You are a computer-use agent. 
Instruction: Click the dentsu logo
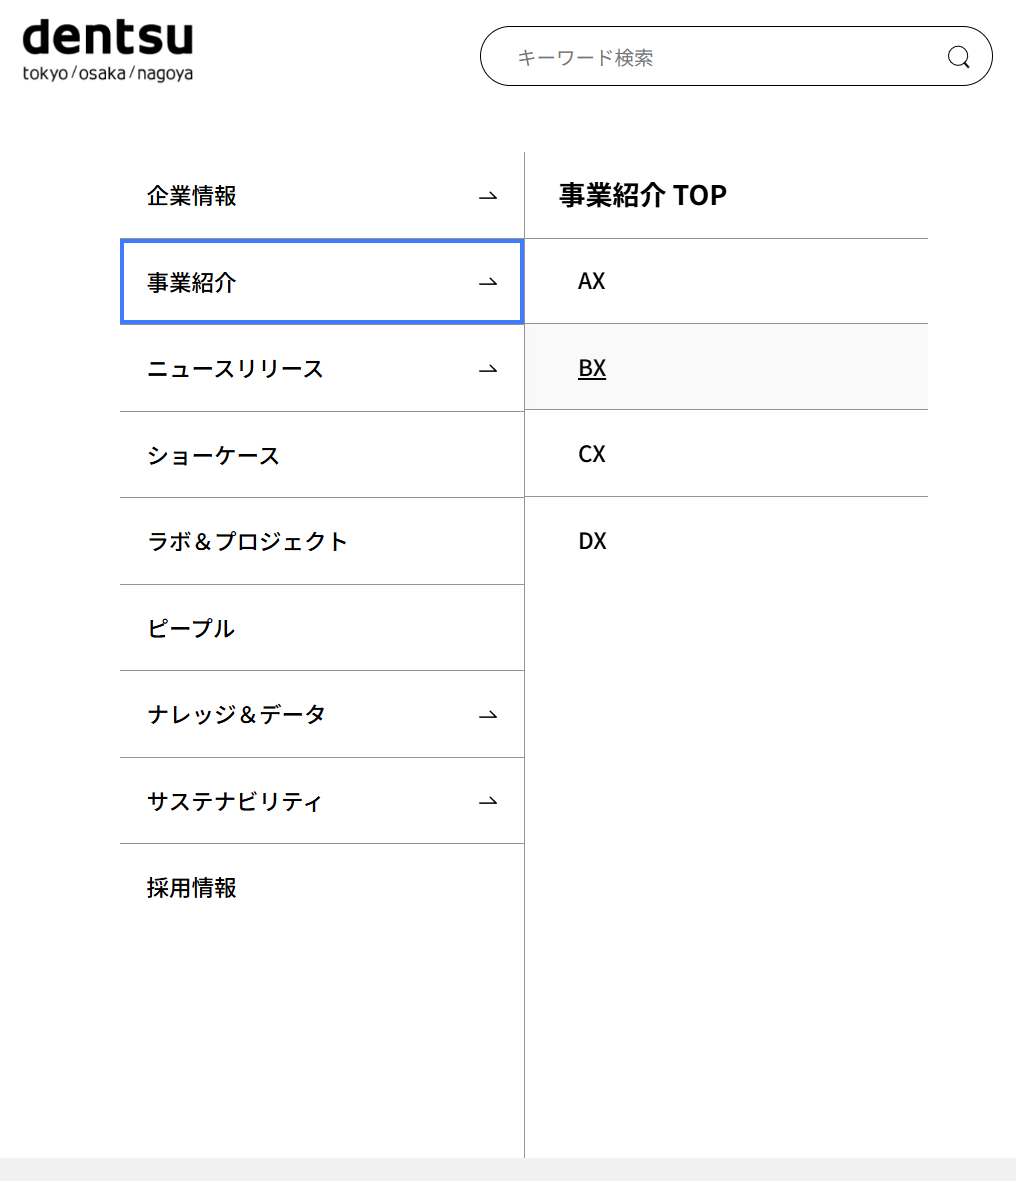(108, 49)
